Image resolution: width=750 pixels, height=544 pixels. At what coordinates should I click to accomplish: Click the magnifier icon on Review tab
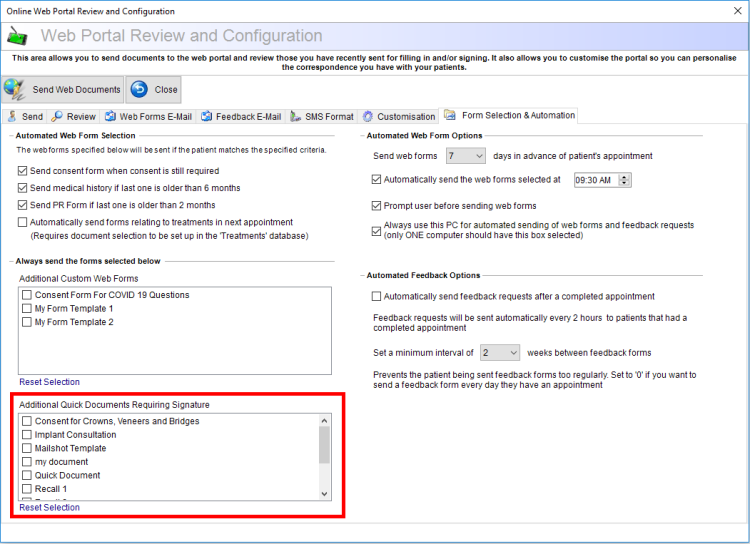[57, 116]
